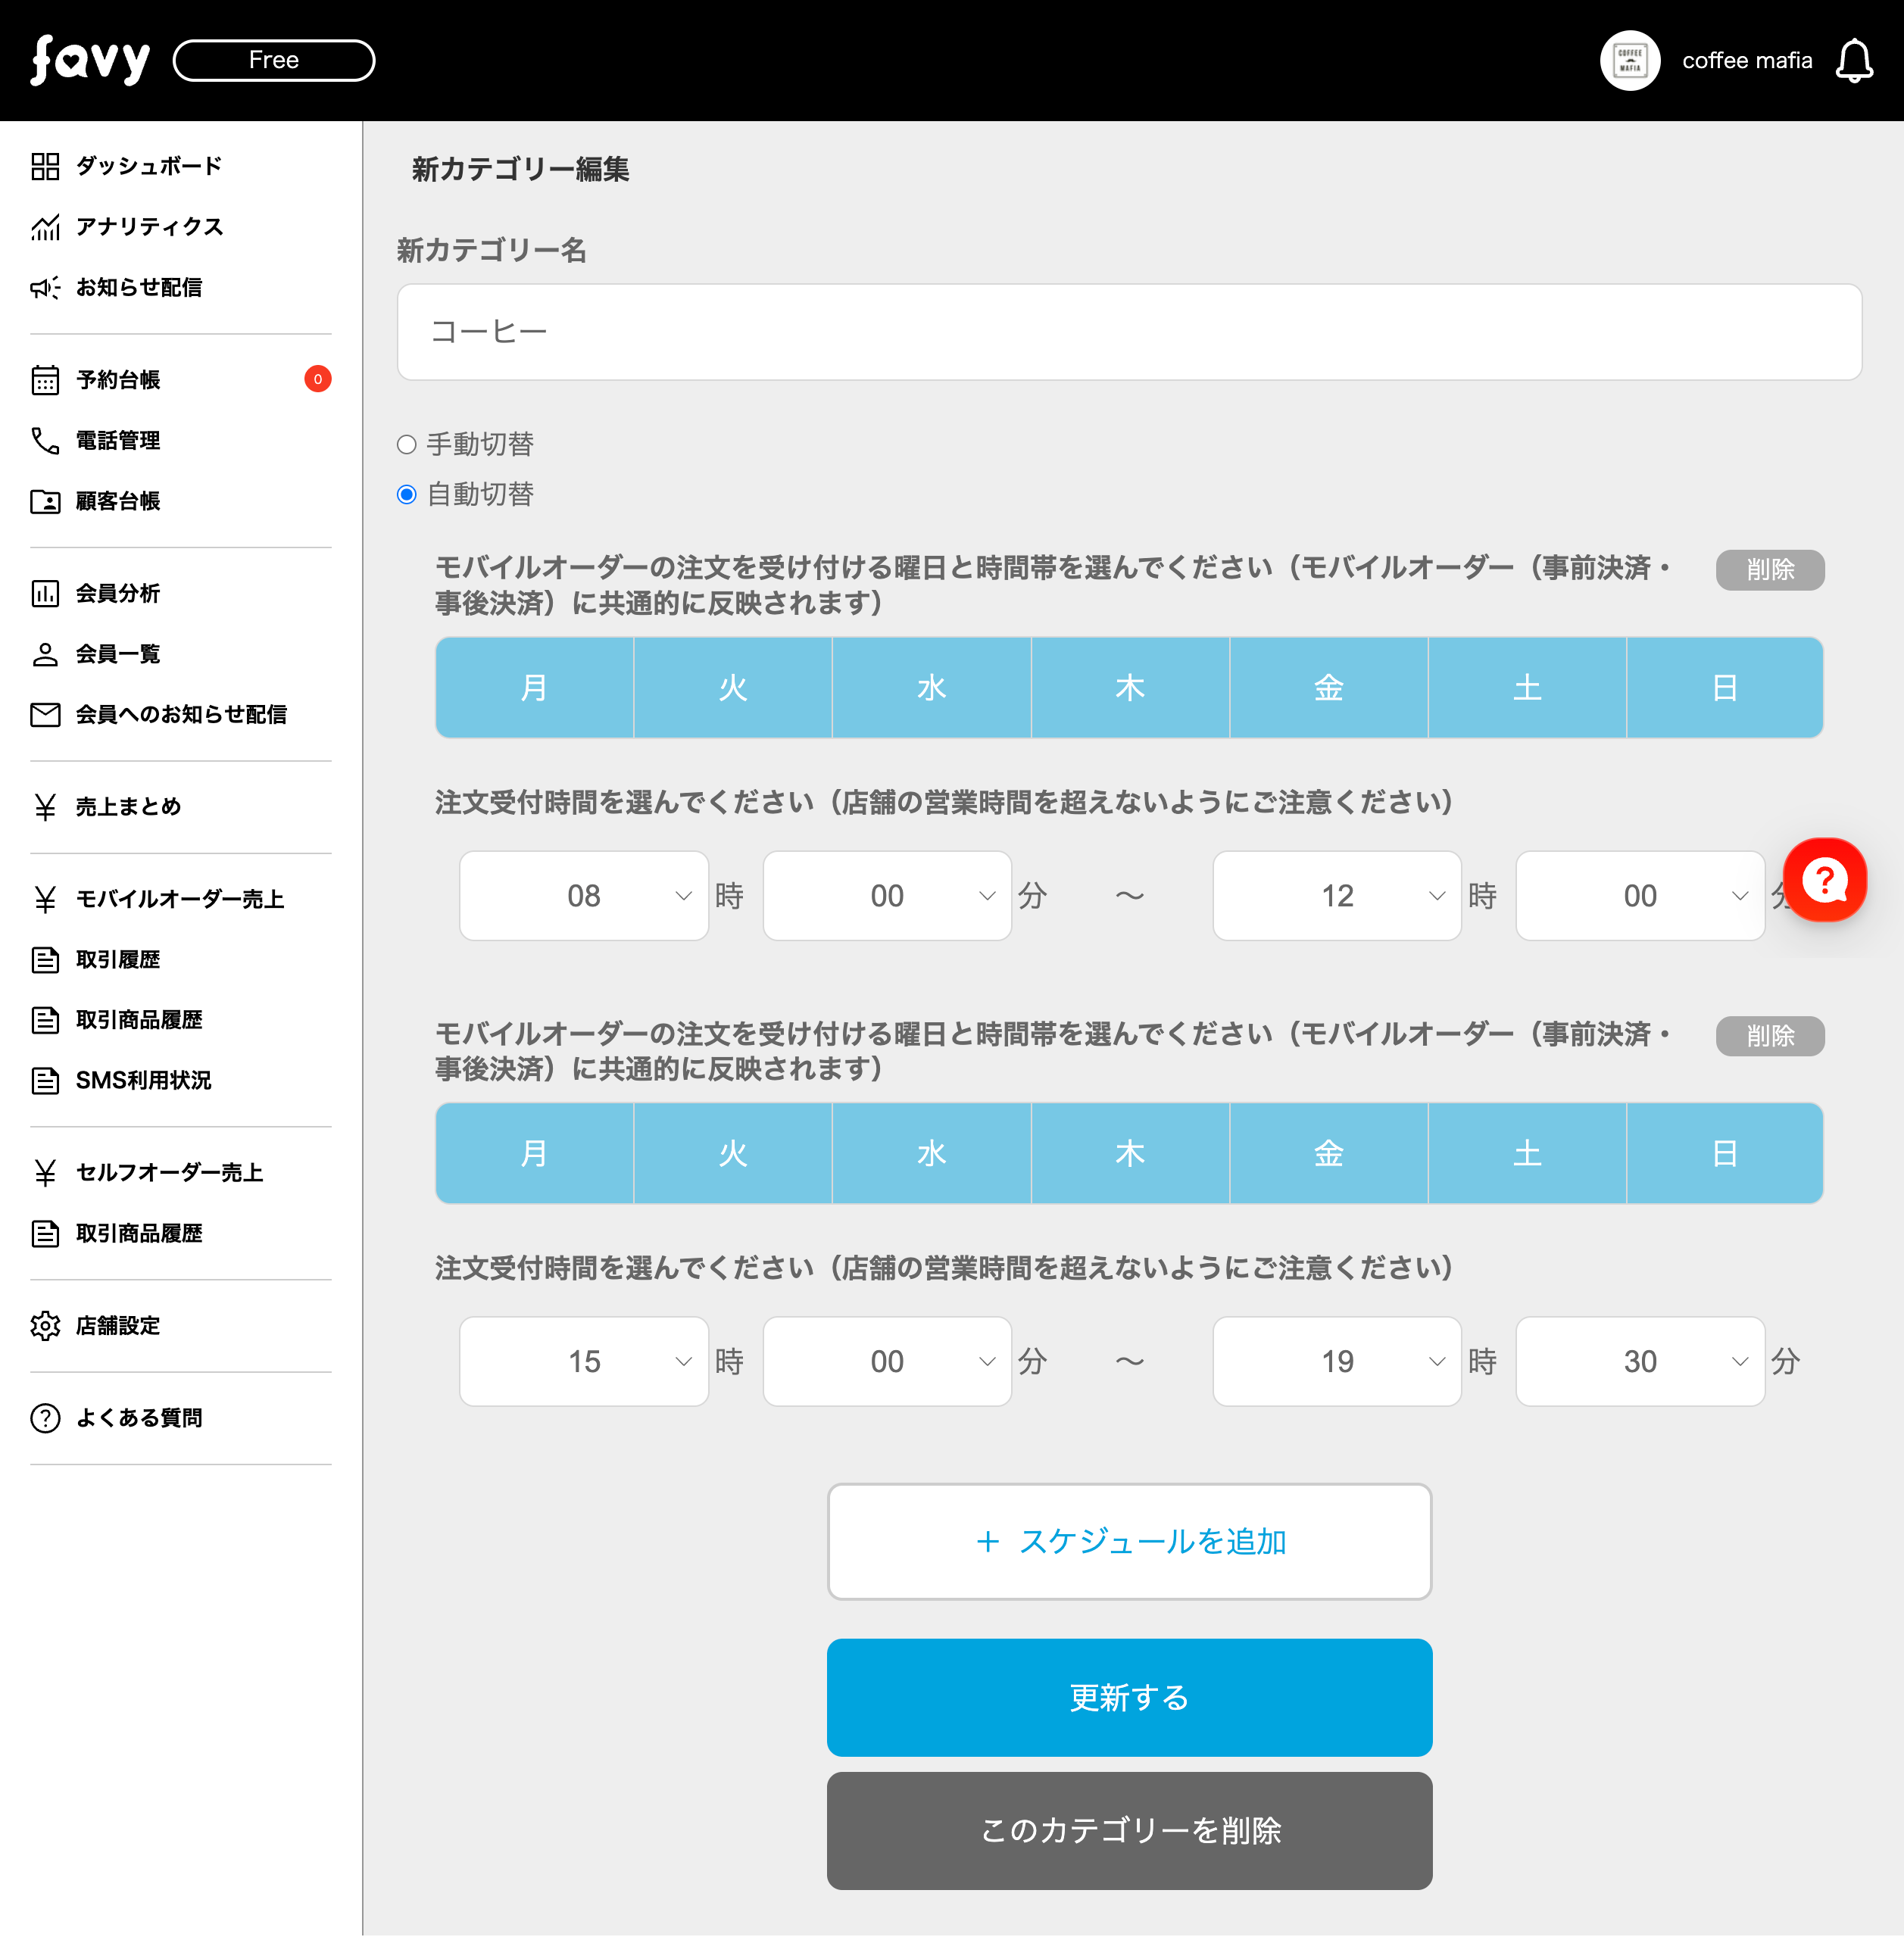
Task: Open 予約台帳 in the sidebar
Action: [x=118, y=380]
